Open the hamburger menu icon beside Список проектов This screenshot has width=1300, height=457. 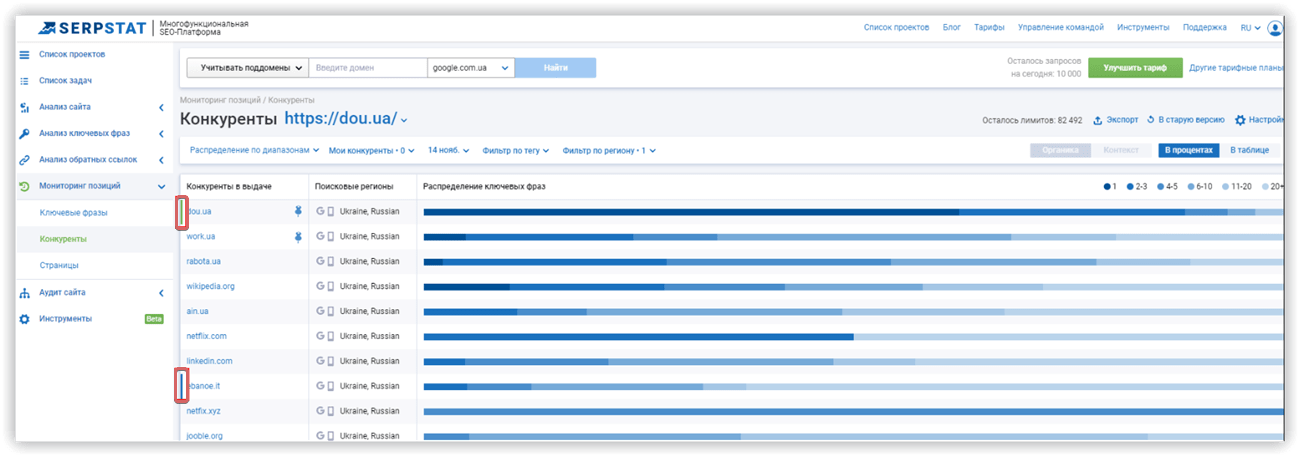pos(25,54)
